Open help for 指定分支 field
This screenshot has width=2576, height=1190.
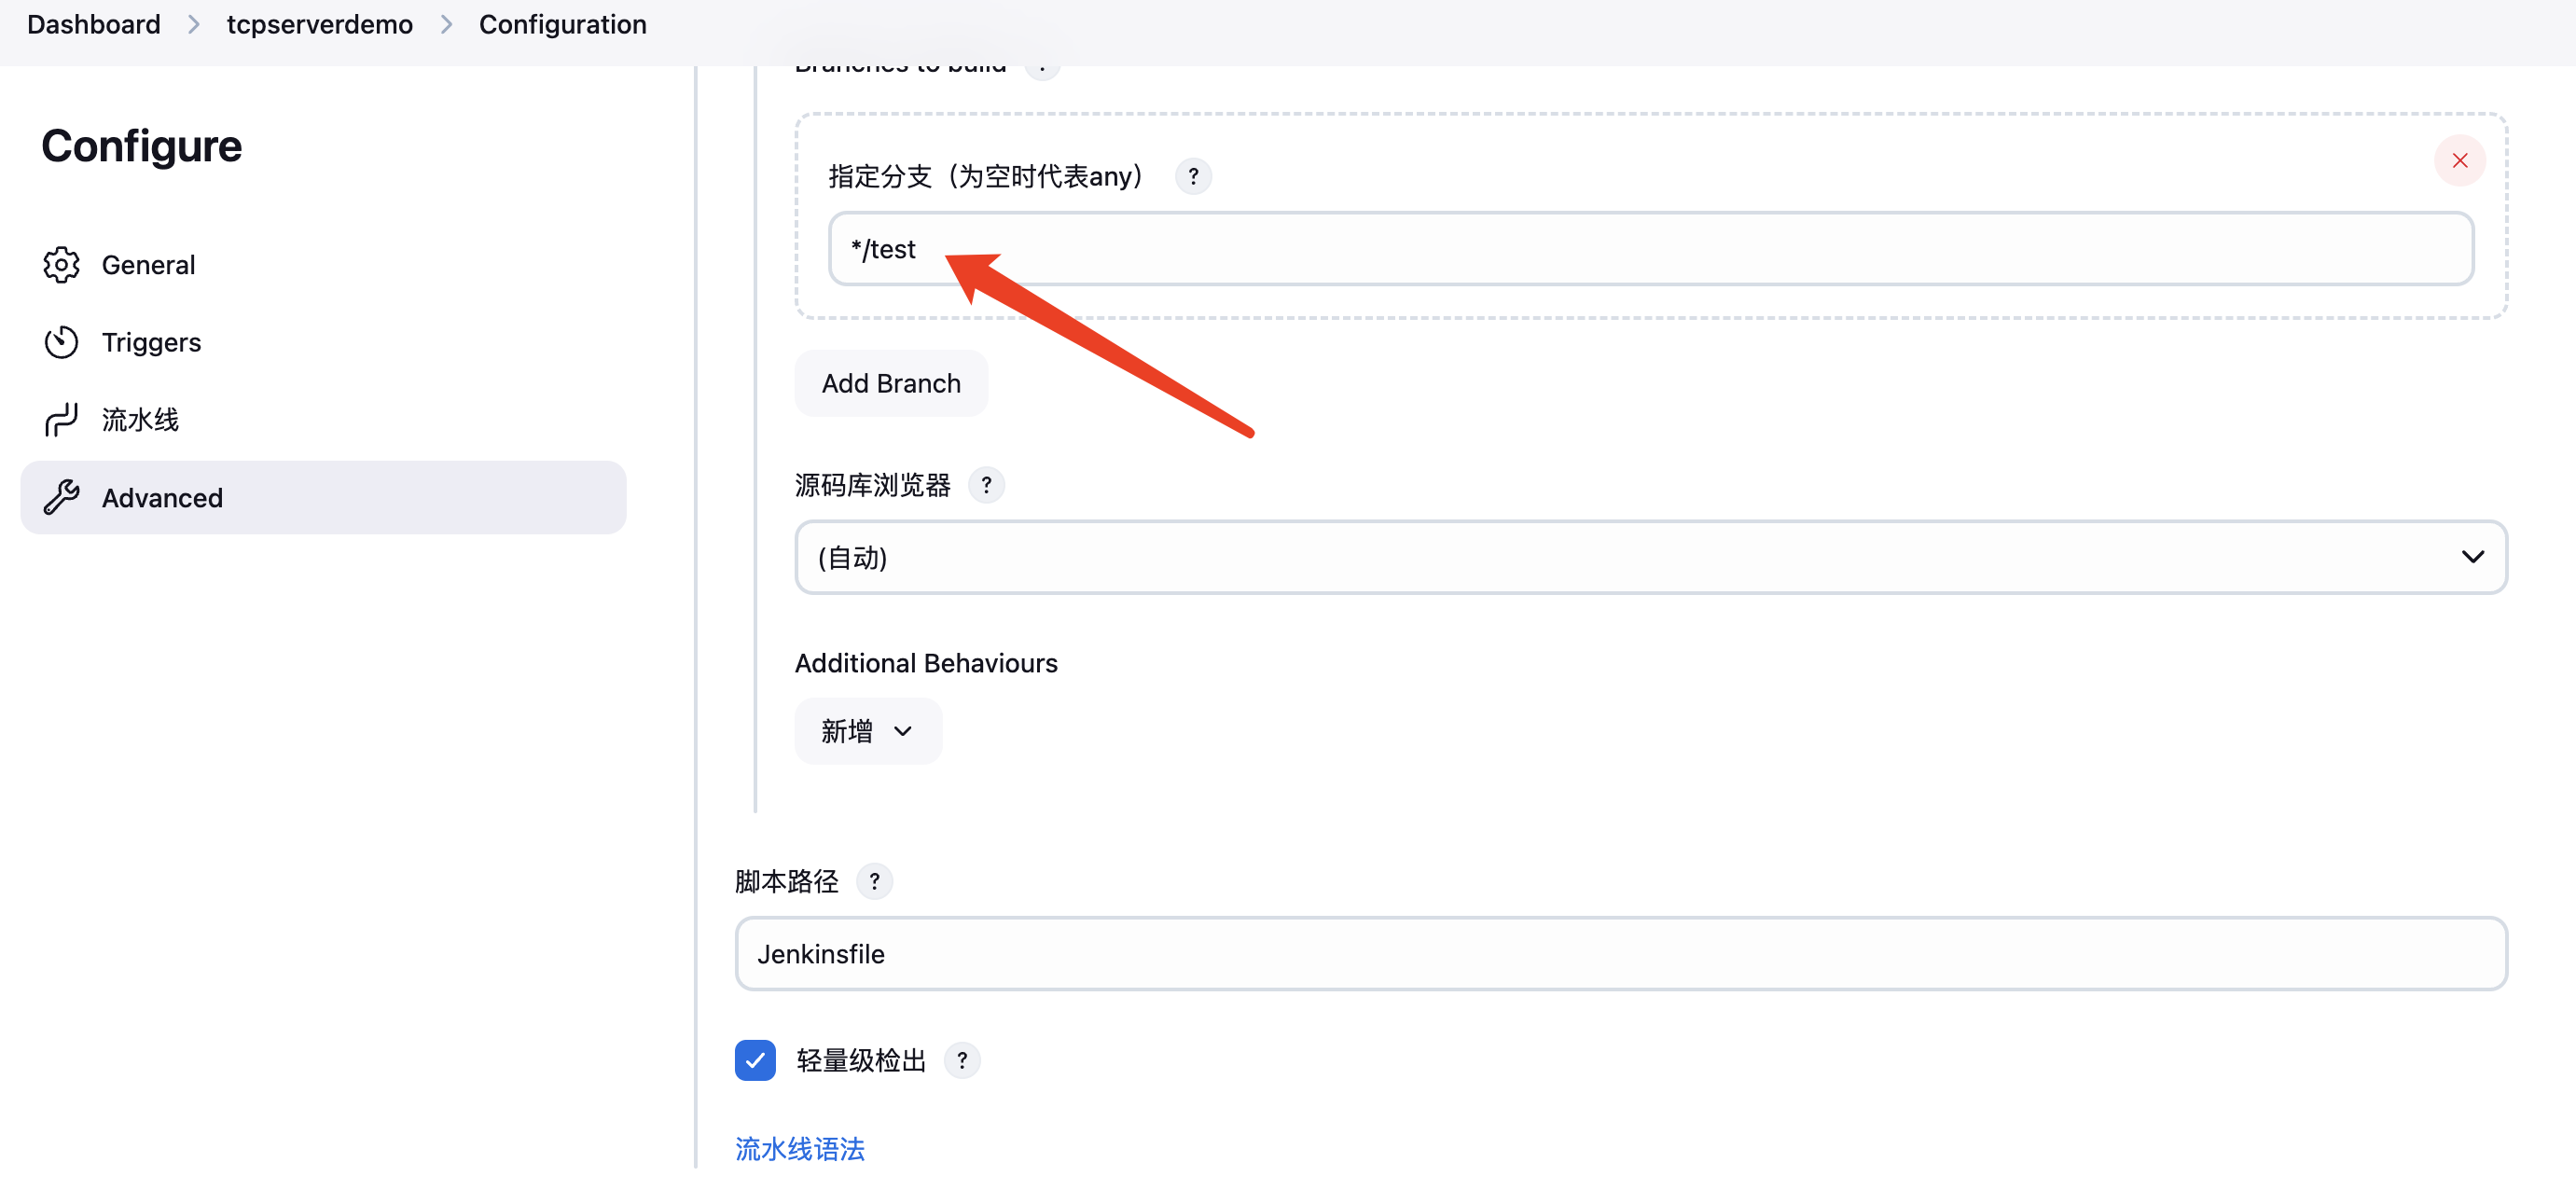(x=1192, y=177)
